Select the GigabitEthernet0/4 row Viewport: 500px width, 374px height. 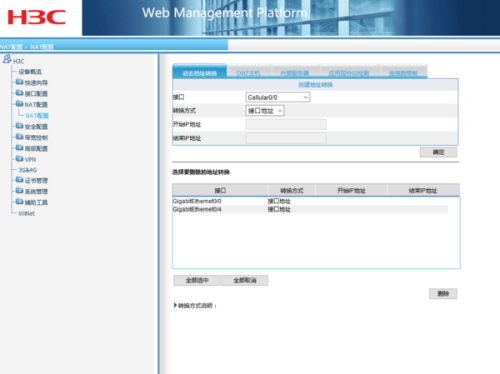[x=310, y=209]
